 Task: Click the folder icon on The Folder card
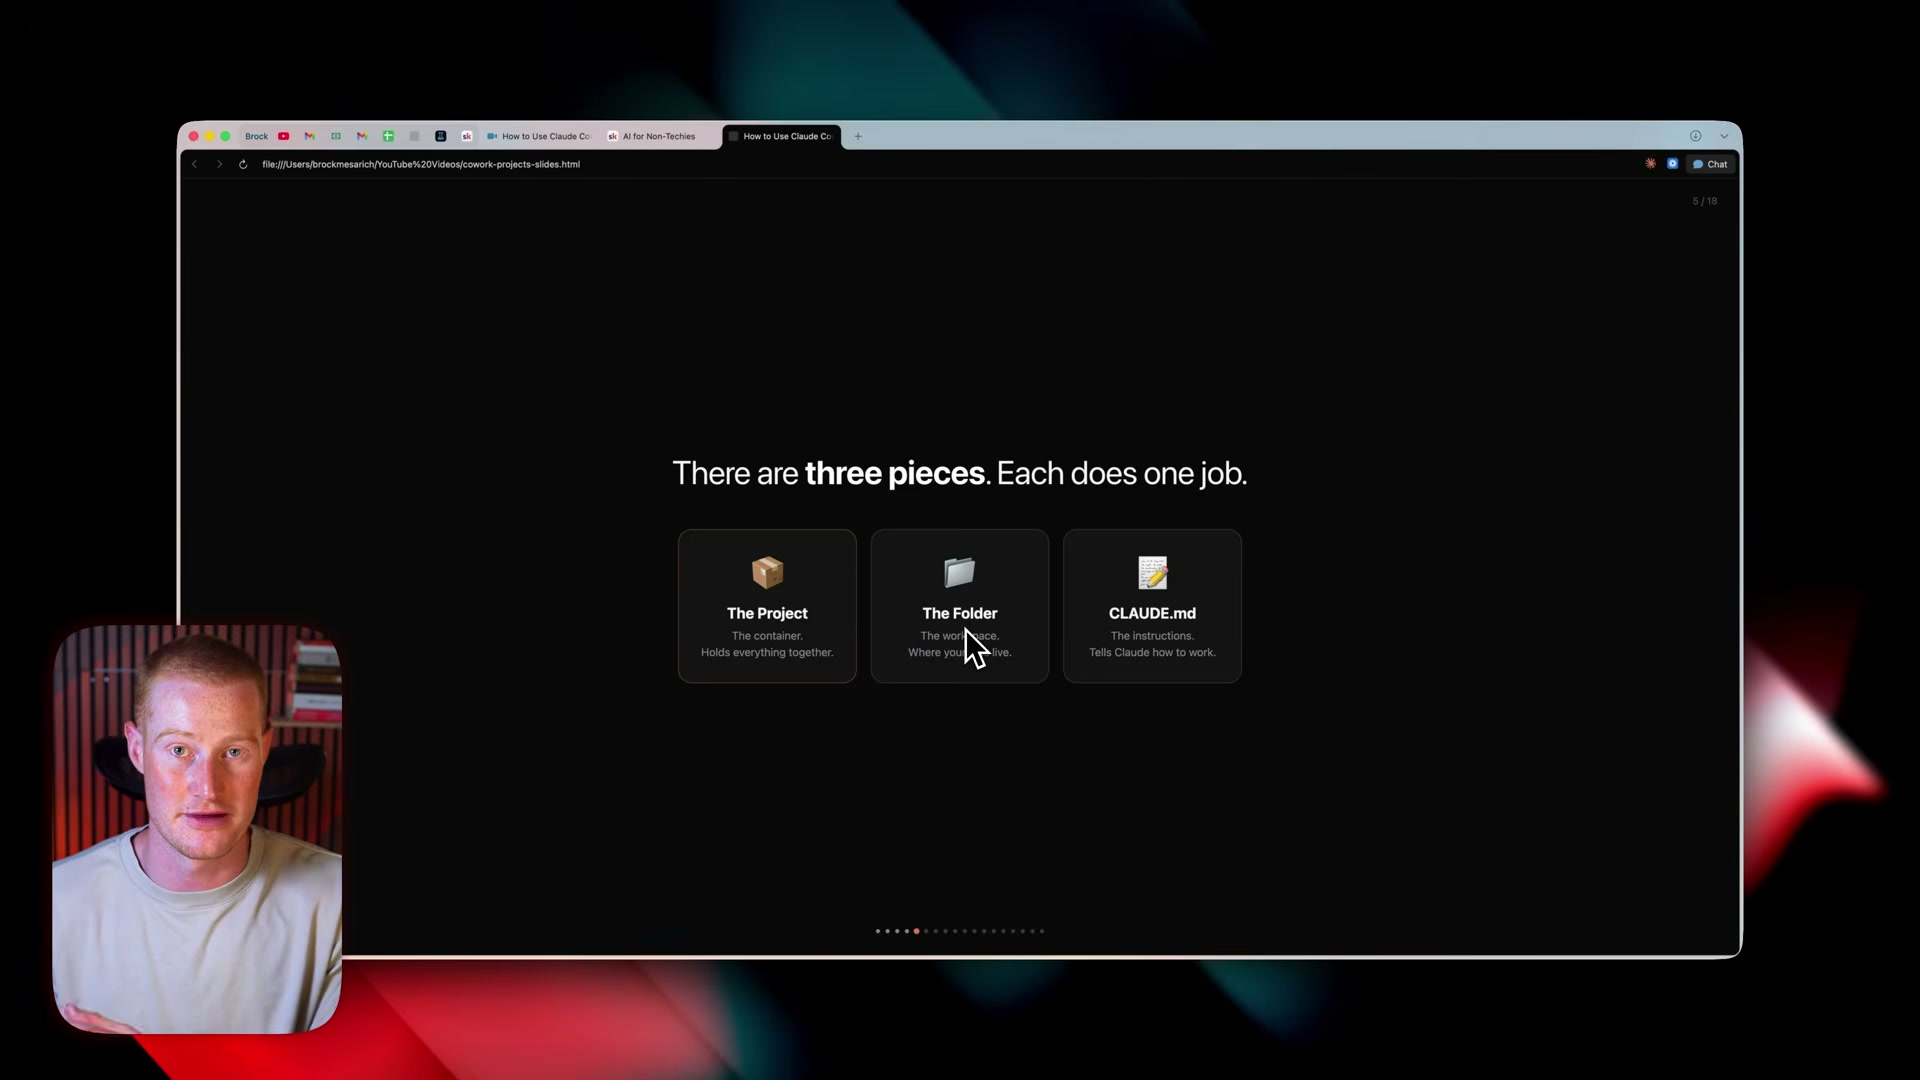959,572
